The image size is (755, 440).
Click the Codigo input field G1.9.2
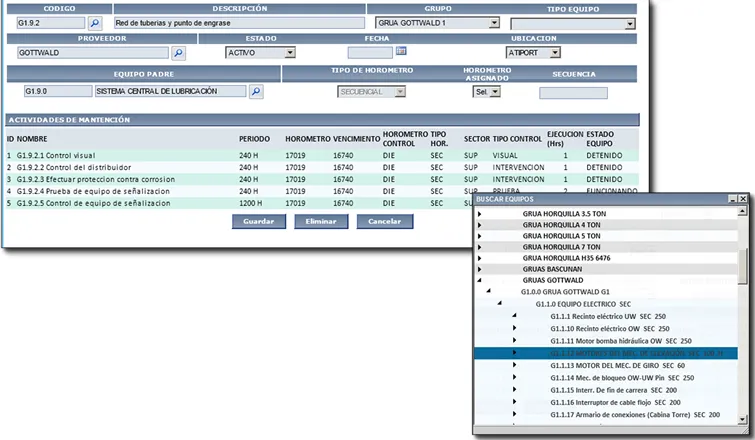tap(51, 23)
